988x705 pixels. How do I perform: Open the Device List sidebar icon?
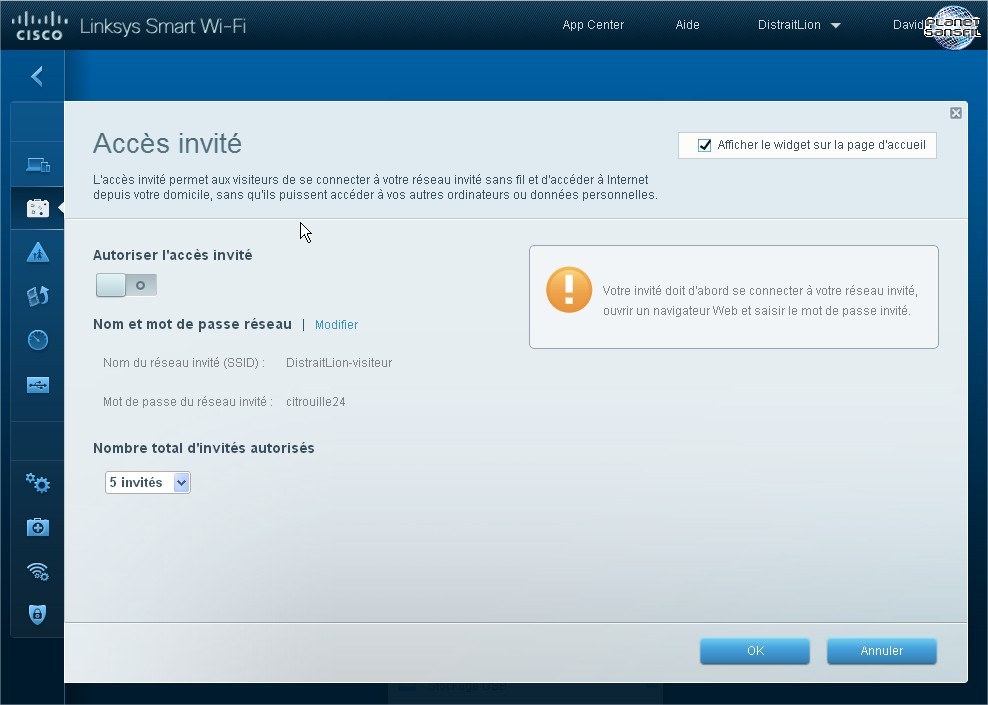[x=38, y=164]
